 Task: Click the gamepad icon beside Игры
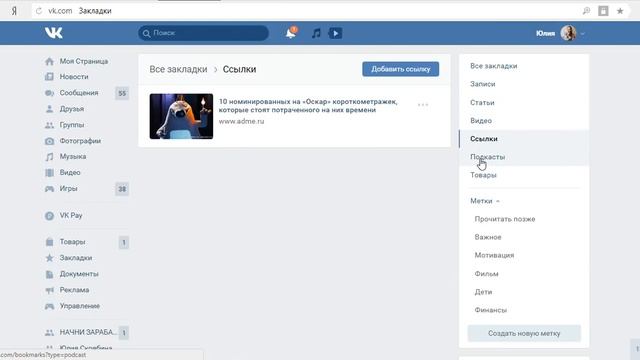click(x=49, y=189)
